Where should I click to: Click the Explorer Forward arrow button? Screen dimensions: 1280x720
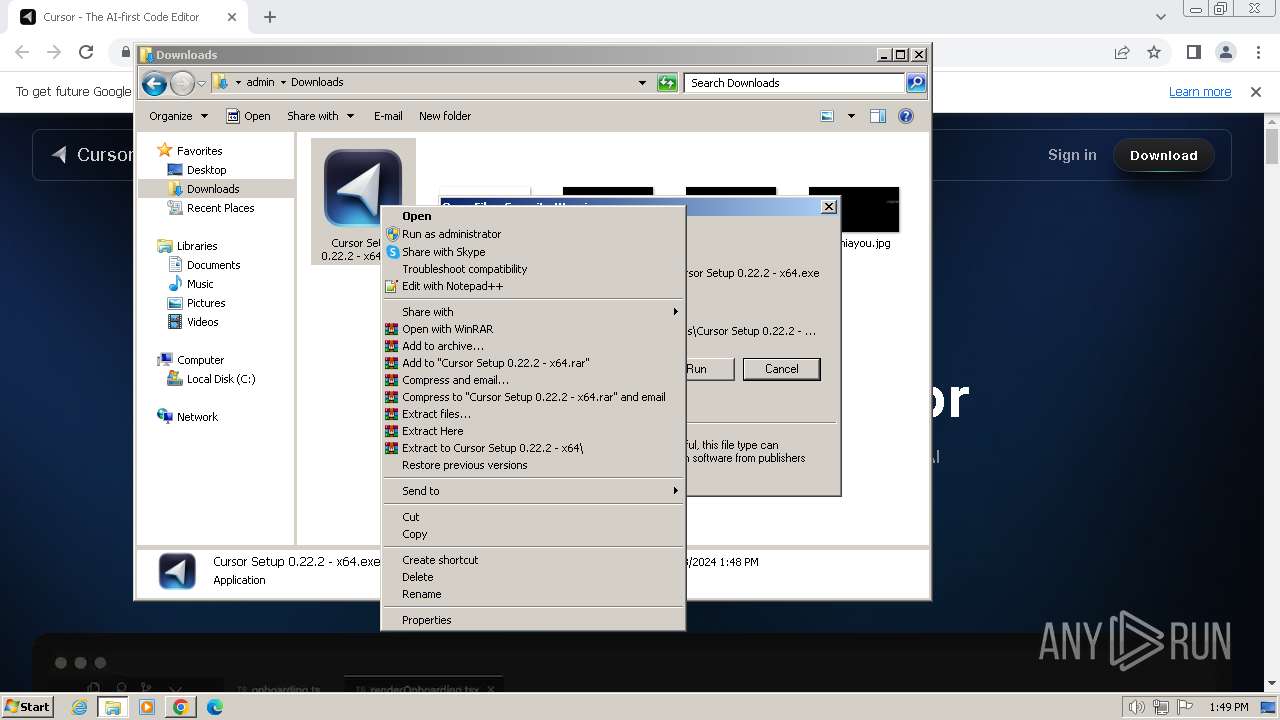pyautogui.click(x=182, y=83)
